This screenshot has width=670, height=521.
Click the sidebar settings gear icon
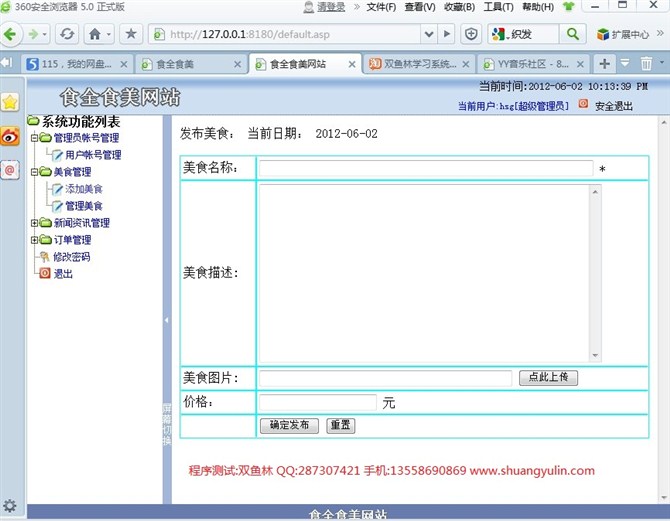point(10,505)
